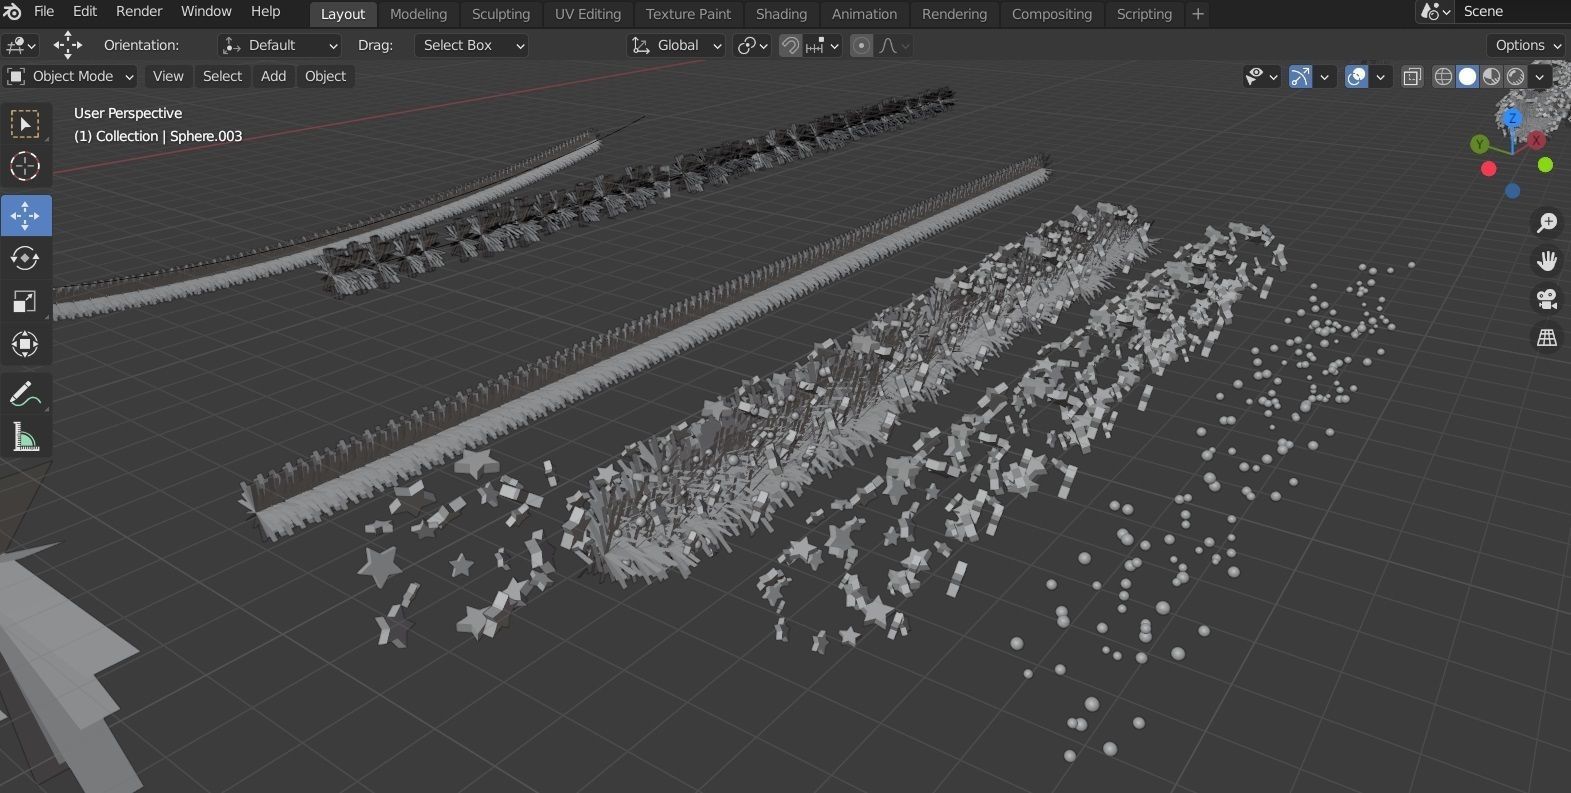Select the Measure tool
This screenshot has width=1571, height=793.
tap(25, 437)
